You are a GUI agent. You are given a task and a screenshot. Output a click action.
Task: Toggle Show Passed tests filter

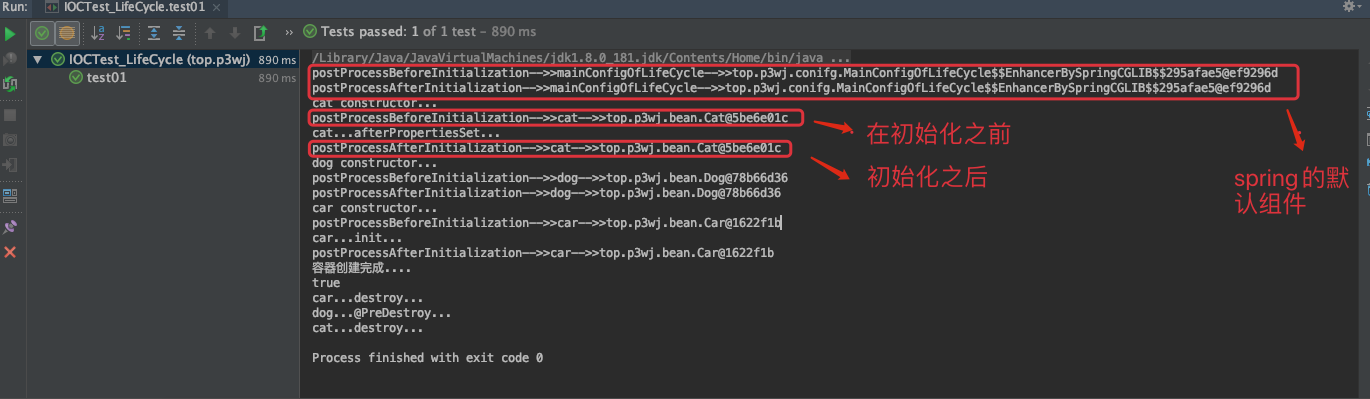(42, 33)
